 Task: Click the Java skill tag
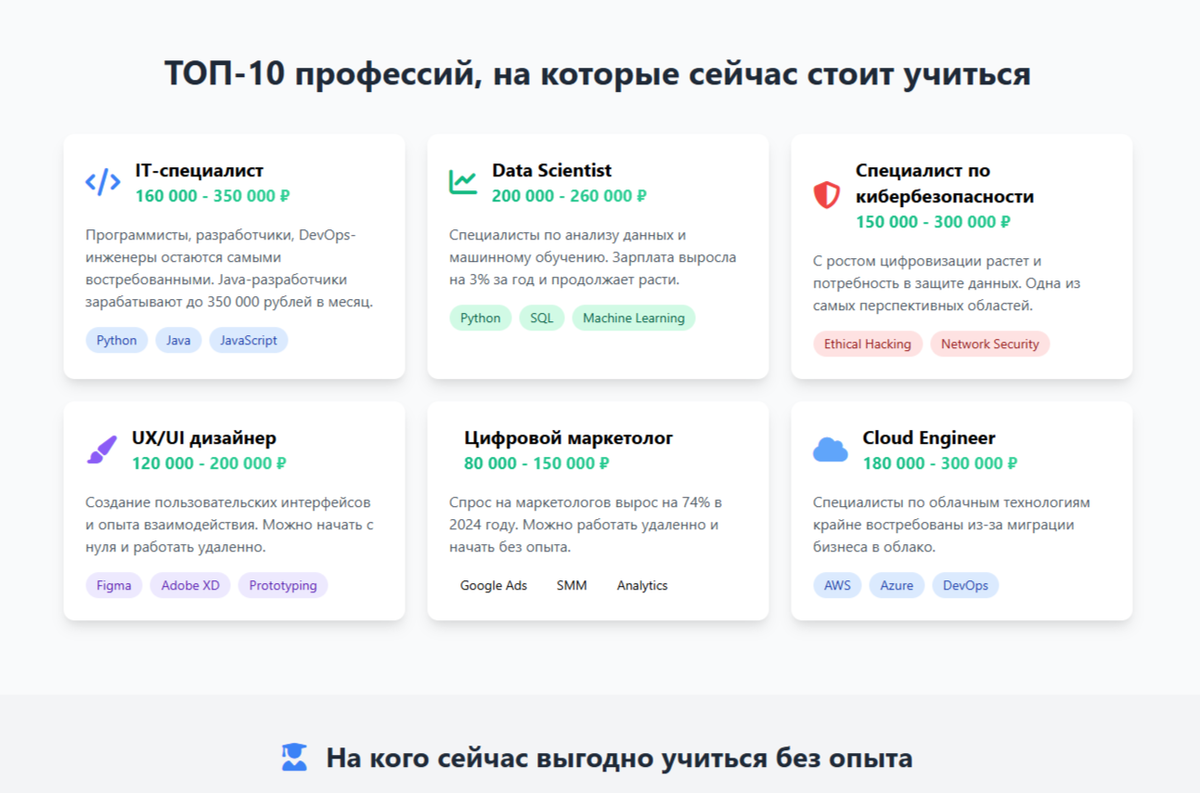(x=178, y=340)
